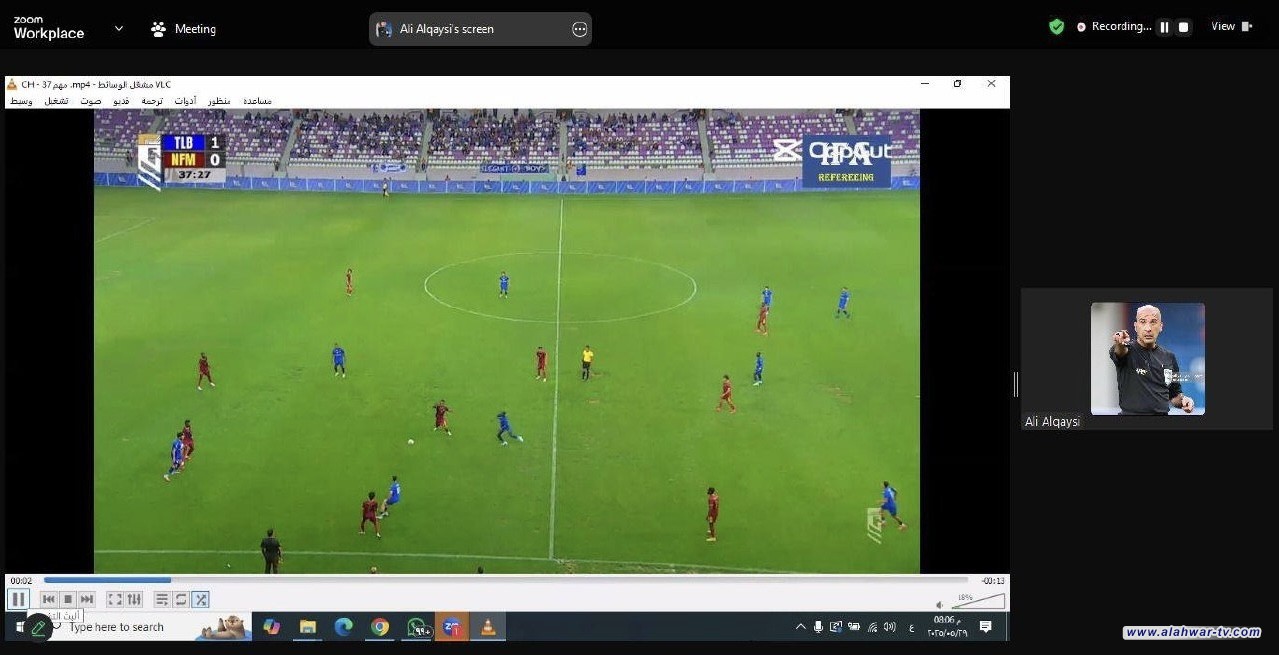1279x655 pixels.
Task: Pause the VLC video playback
Action: pos(18,599)
